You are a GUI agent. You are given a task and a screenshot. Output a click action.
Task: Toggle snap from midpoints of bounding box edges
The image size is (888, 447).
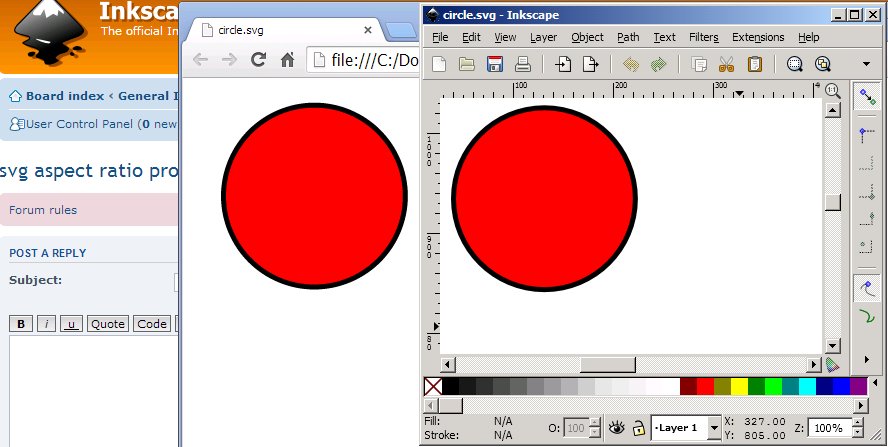pyautogui.click(x=866, y=219)
